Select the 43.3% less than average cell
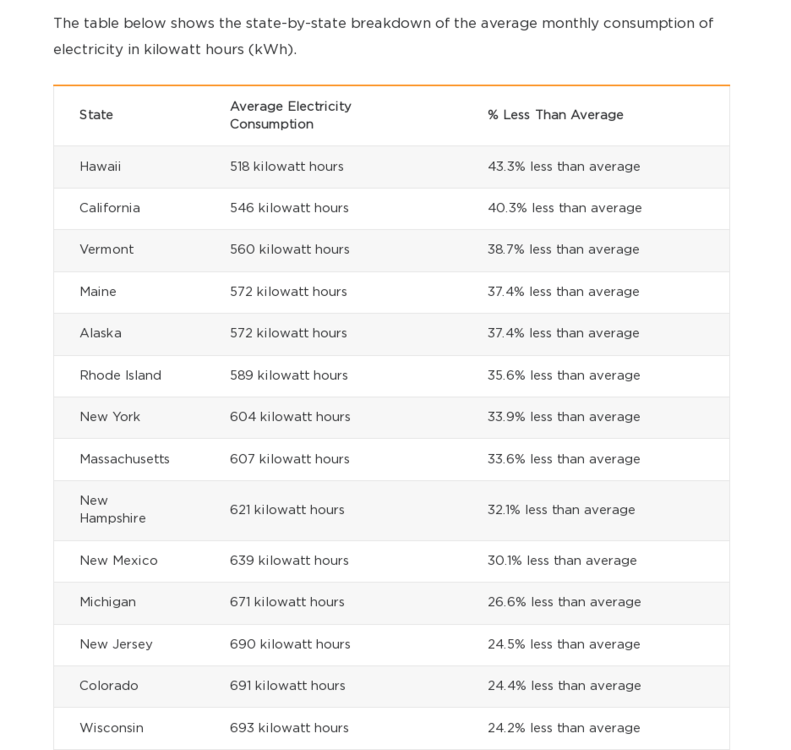This screenshot has height=750, width=791. click(x=563, y=166)
